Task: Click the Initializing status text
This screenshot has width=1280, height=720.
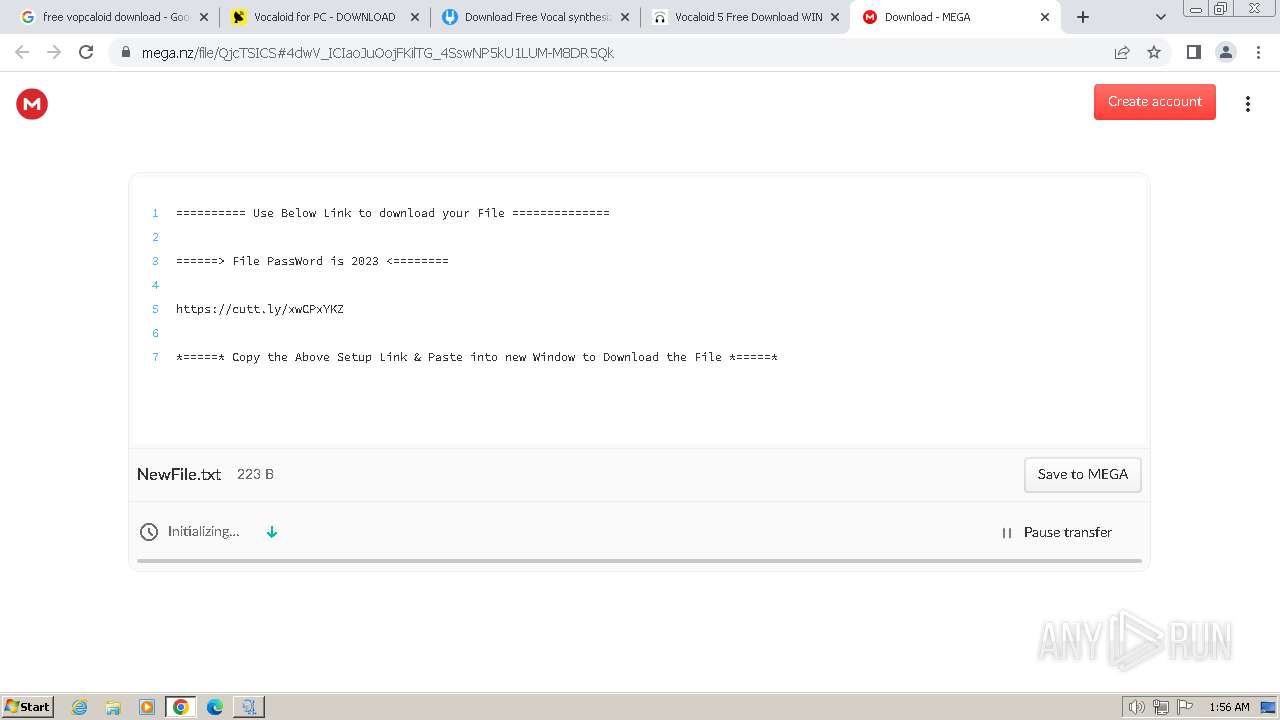Action: coord(203,532)
